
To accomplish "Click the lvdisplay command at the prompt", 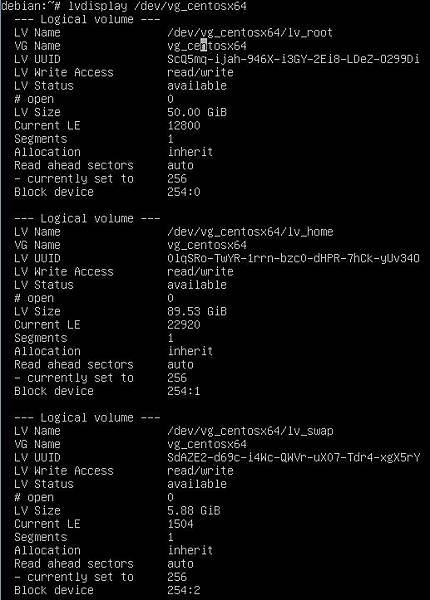I will [x=158, y=7].
